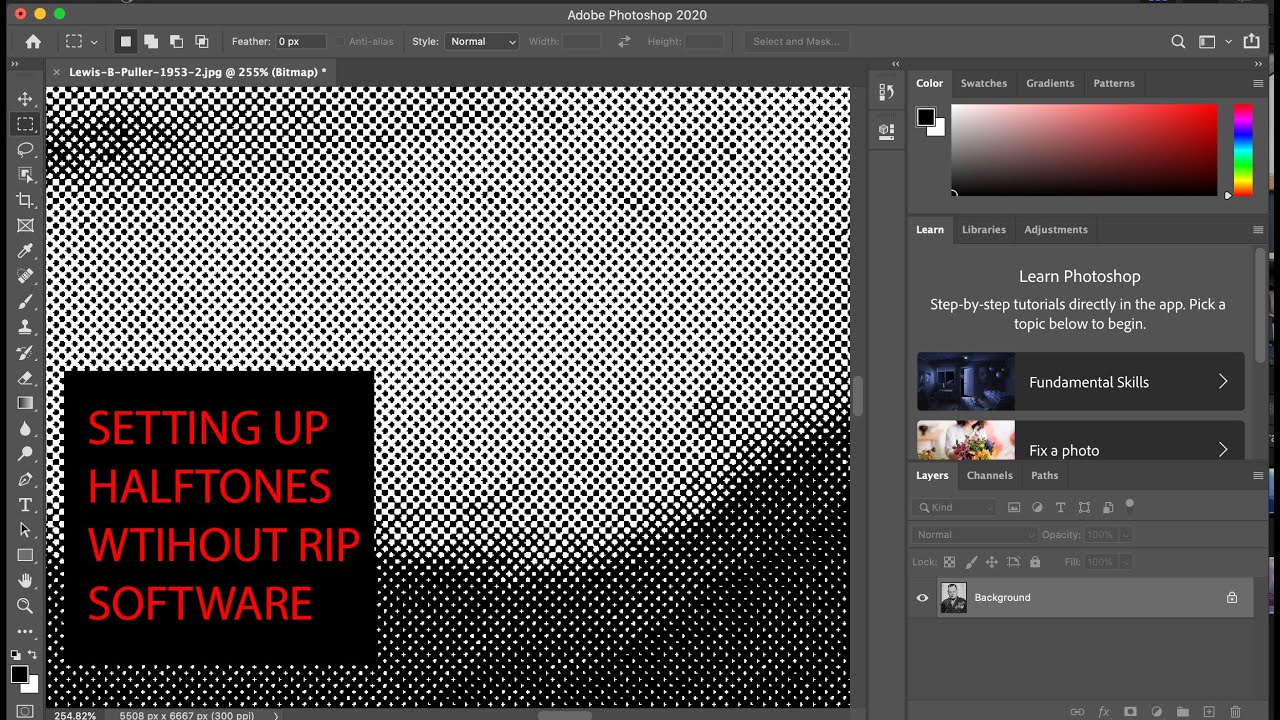The image size is (1280, 720).
Task: Close the Lewis-B-Puller-1953-2.jpg document tab
Action: [x=57, y=72]
